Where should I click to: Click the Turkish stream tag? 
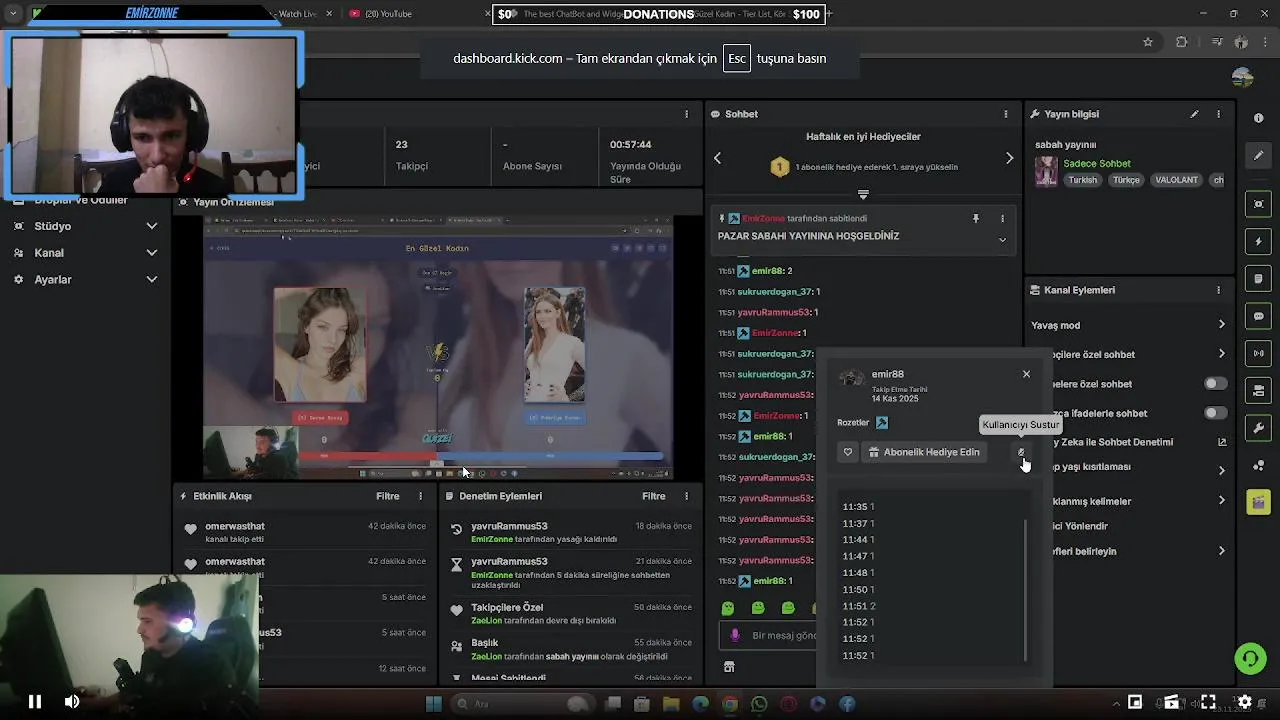click(x=1082, y=180)
